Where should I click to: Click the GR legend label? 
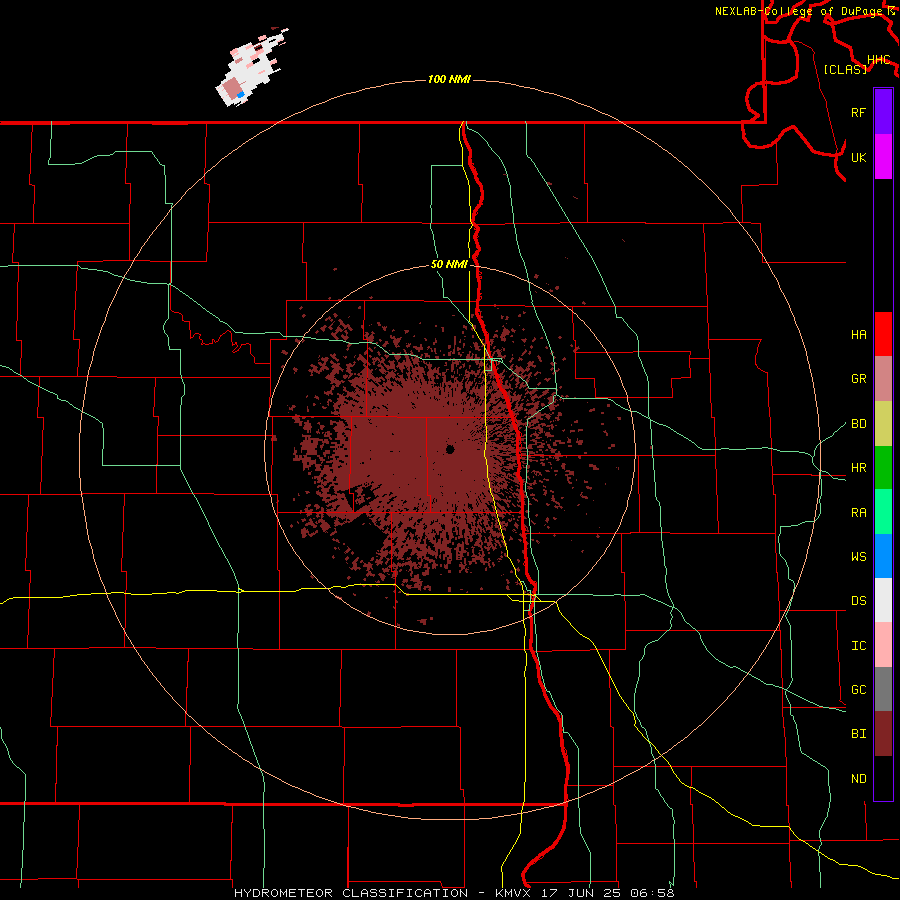click(x=858, y=379)
